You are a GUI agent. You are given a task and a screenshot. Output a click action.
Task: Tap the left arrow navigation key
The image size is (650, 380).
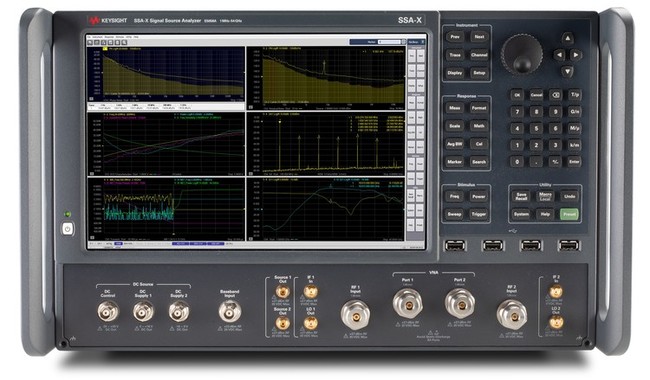tap(559, 55)
